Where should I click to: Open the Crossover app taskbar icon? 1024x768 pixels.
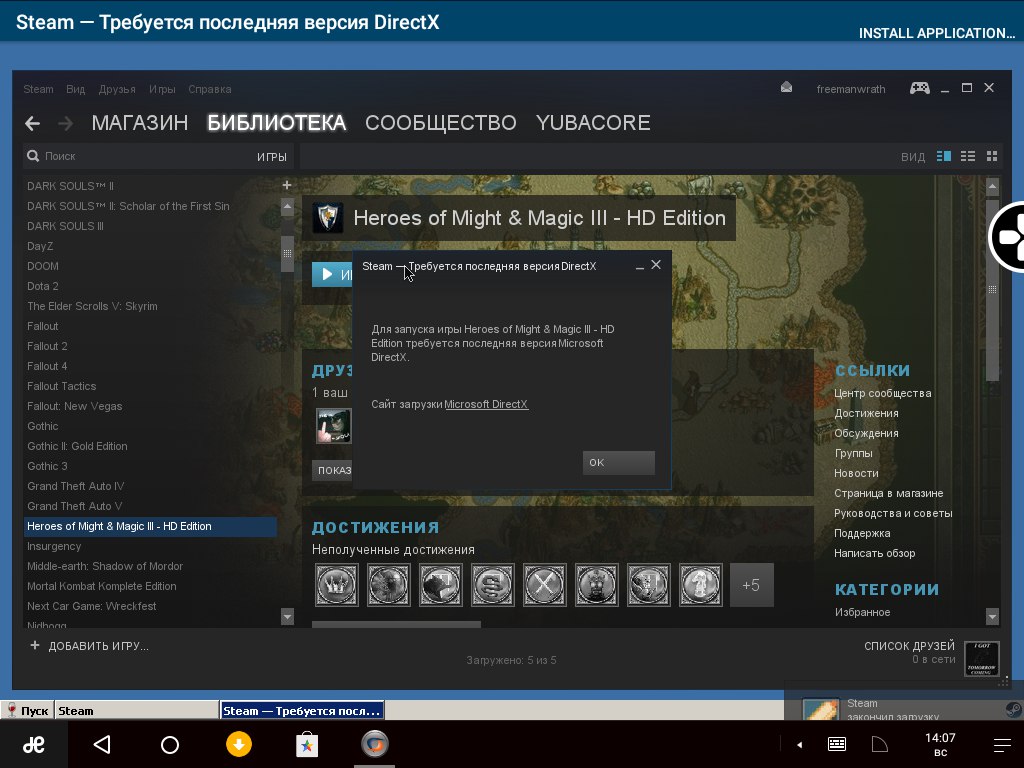click(x=375, y=744)
